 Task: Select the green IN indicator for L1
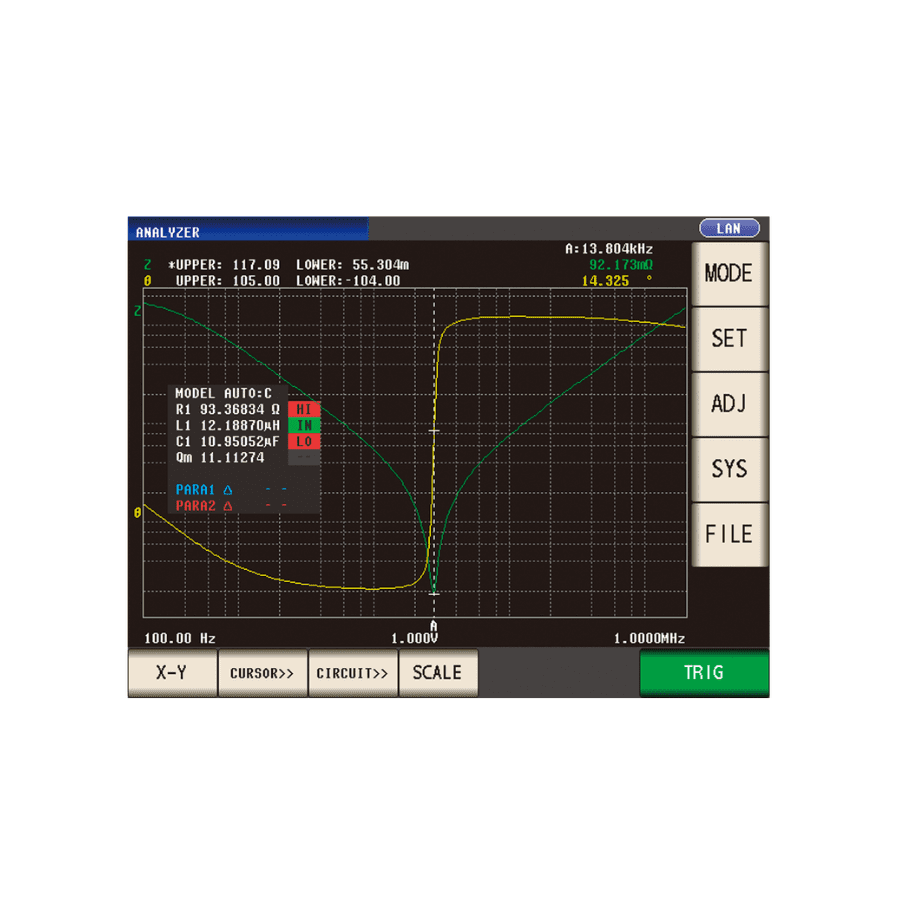(x=304, y=426)
